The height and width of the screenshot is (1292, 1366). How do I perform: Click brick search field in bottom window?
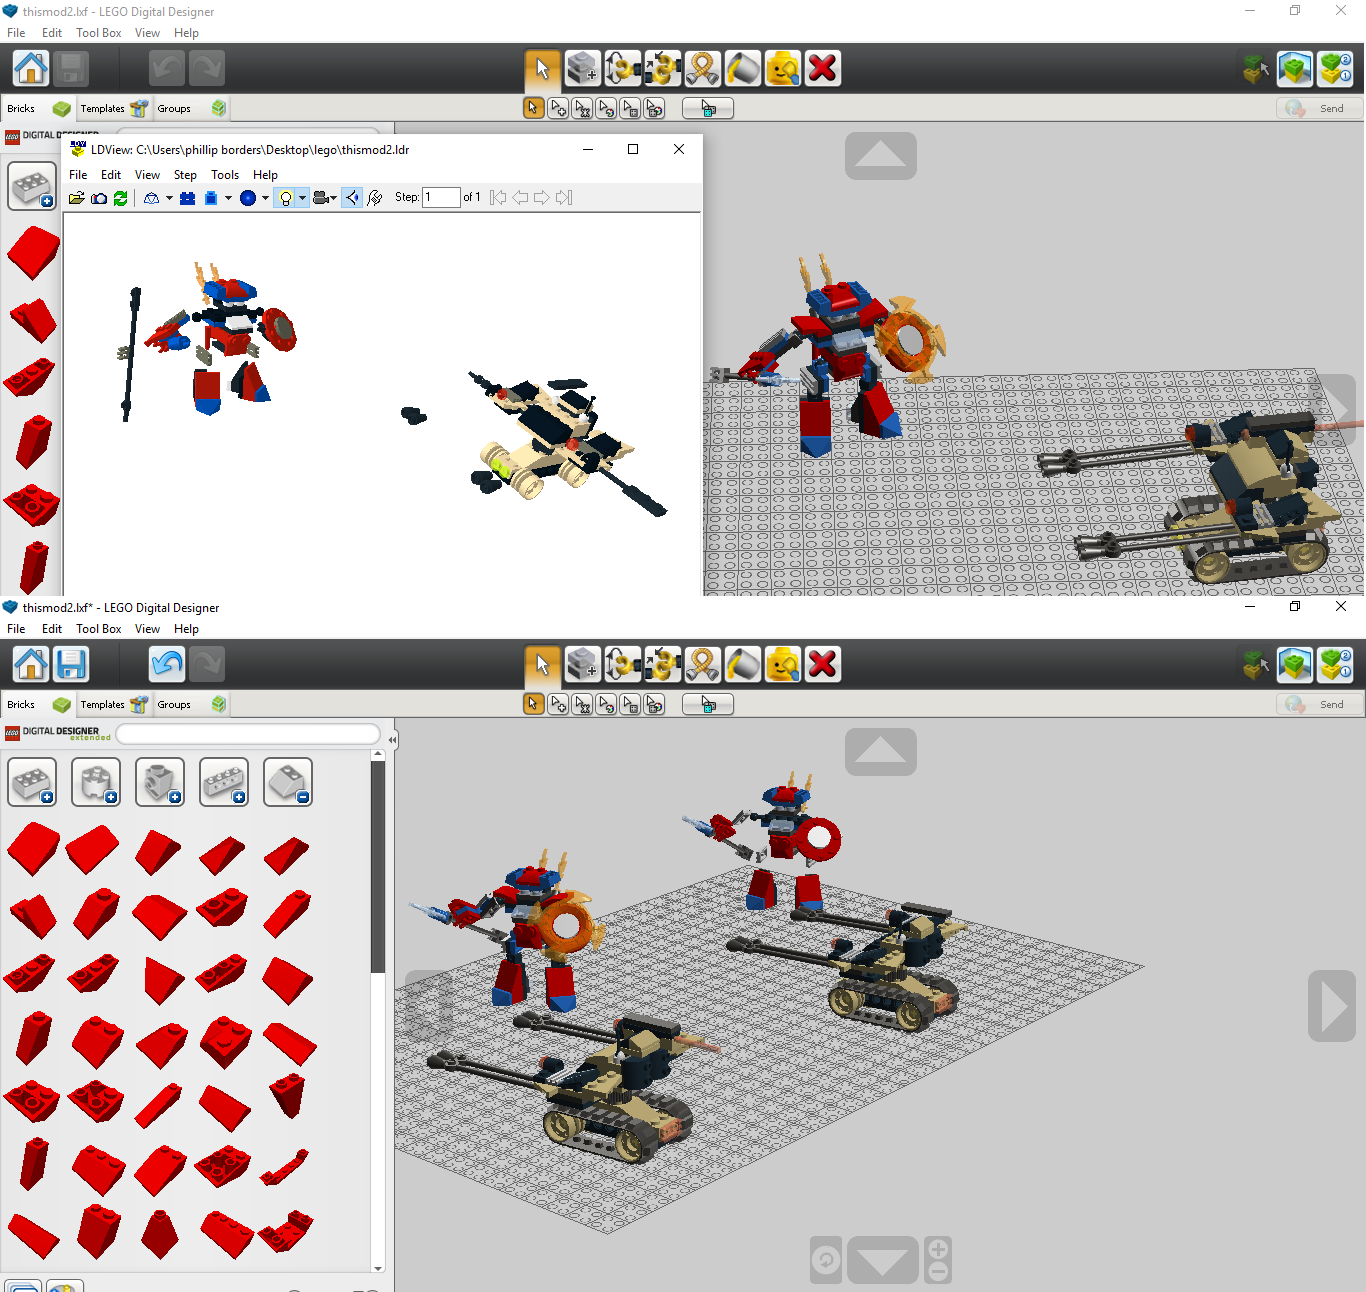click(248, 734)
